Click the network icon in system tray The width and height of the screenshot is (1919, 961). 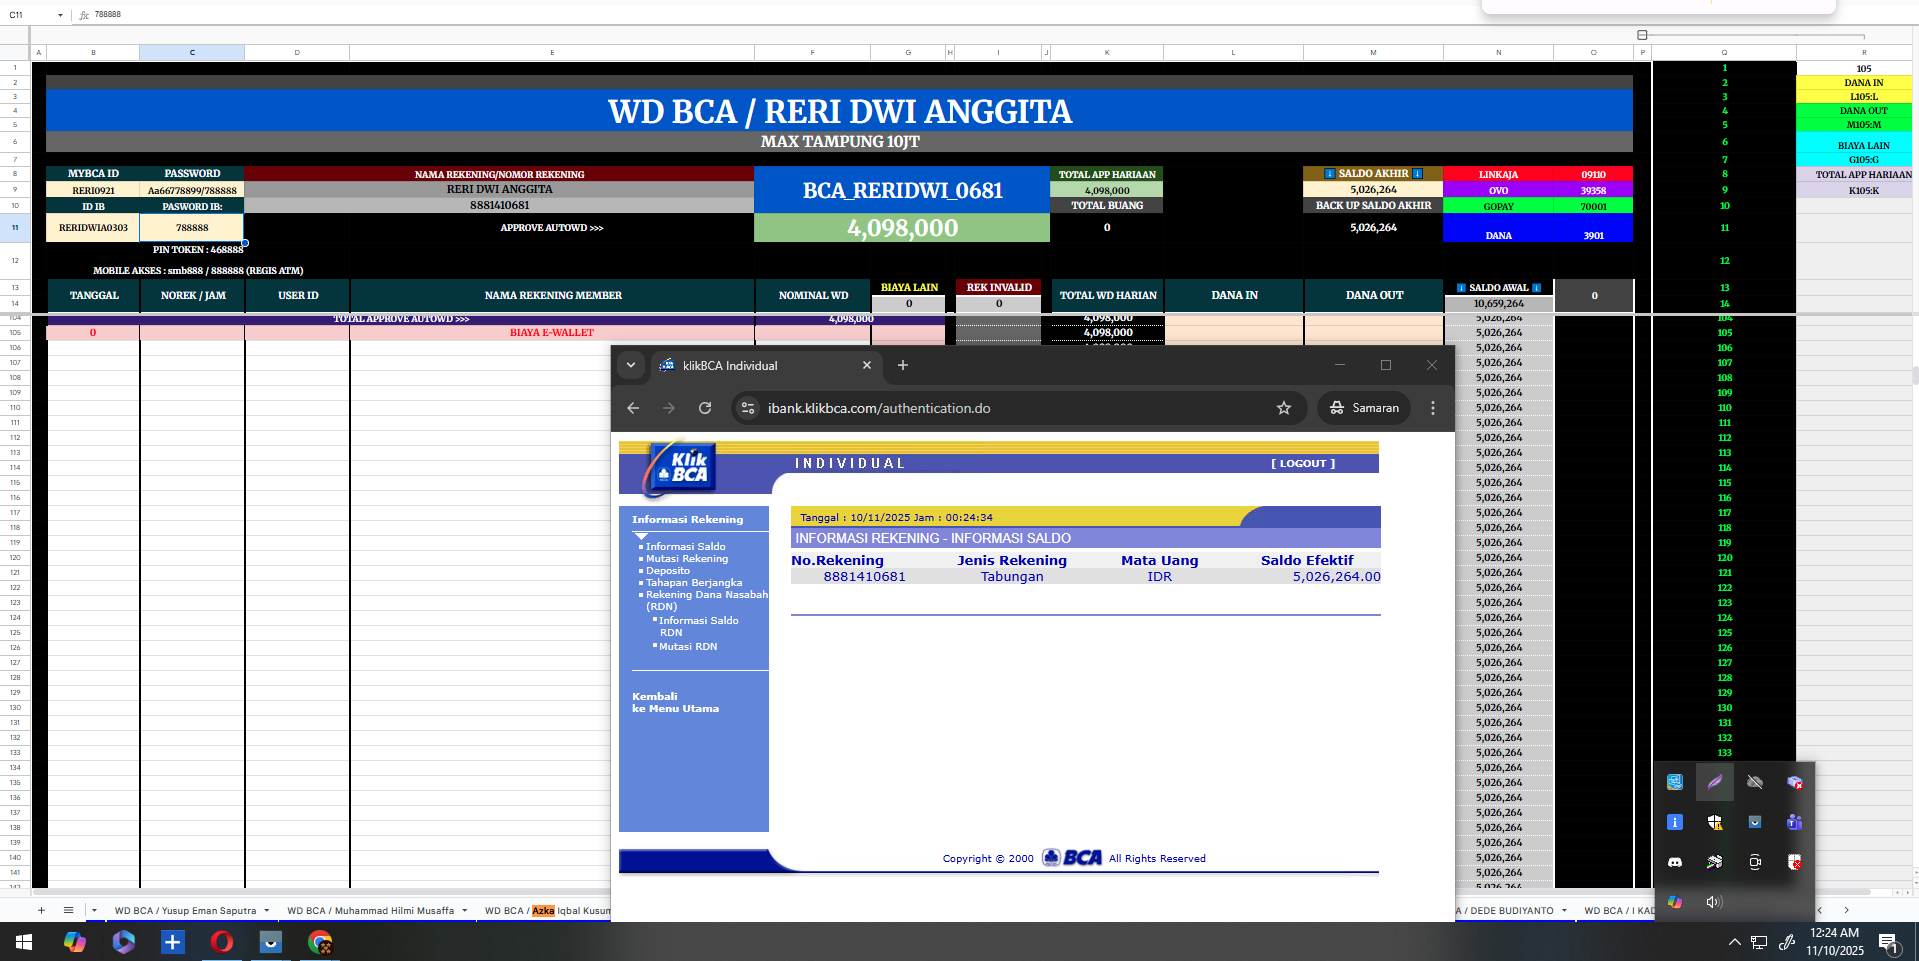tap(1759, 942)
